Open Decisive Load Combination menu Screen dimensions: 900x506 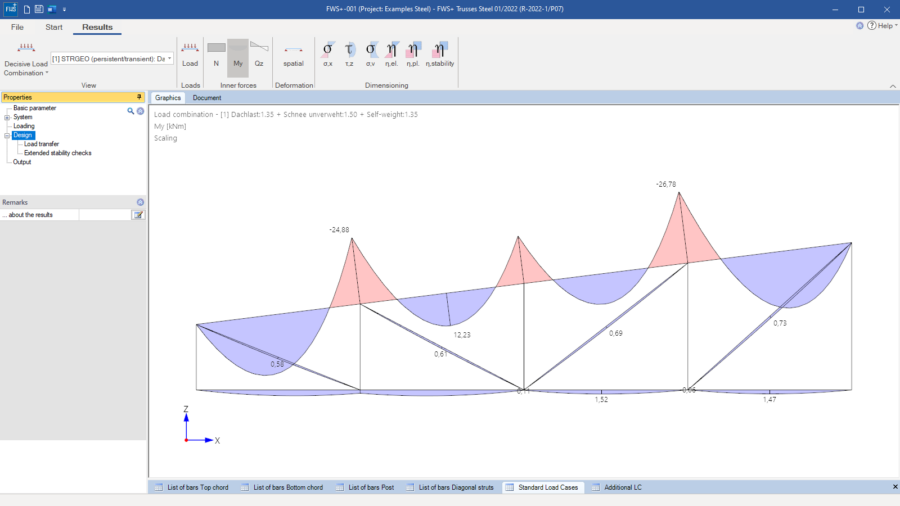(26, 59)
